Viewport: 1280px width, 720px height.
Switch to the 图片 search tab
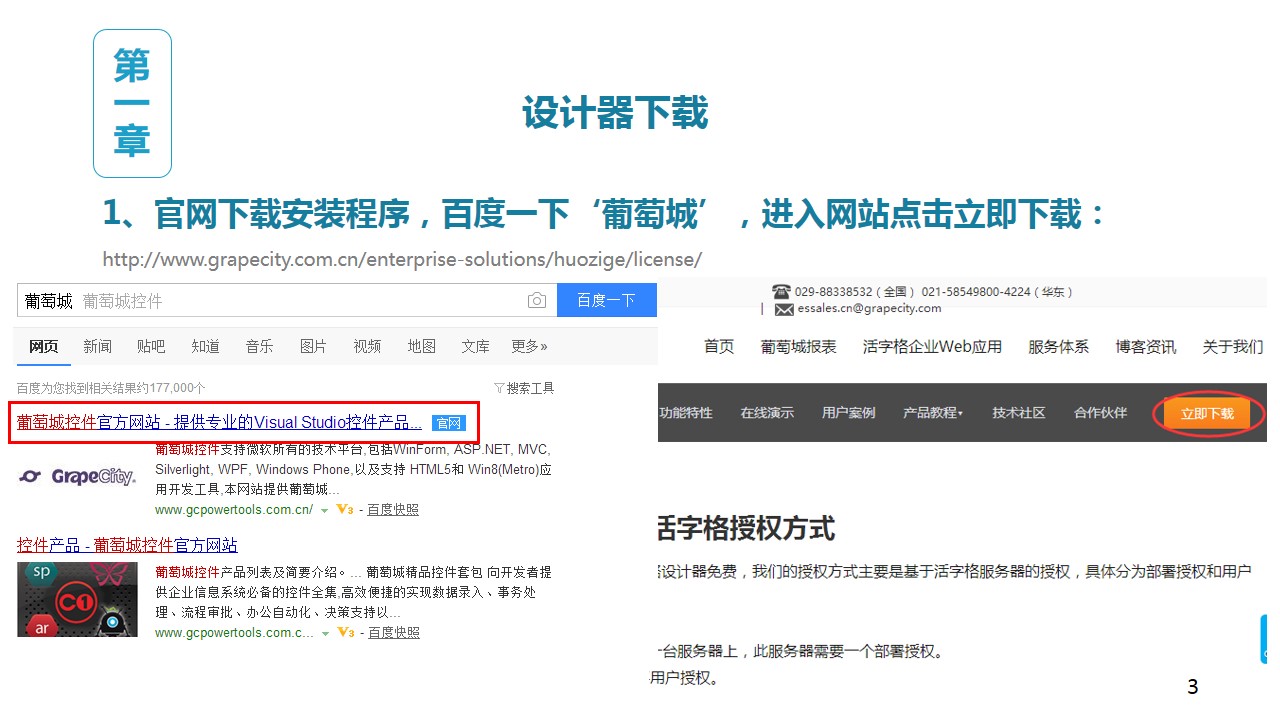tap(313, 346)
